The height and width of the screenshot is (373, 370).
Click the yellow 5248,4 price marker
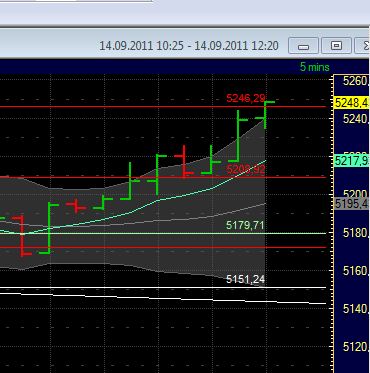352,103
